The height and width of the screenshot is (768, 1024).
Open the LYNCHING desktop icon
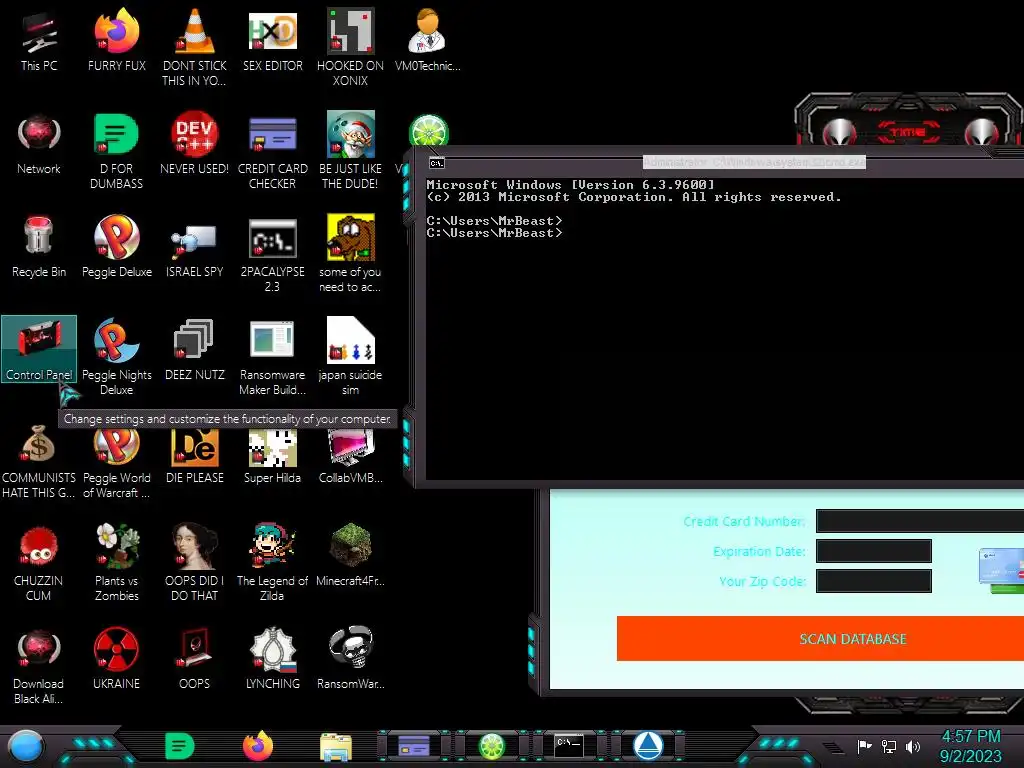click(x=272, y=659)
